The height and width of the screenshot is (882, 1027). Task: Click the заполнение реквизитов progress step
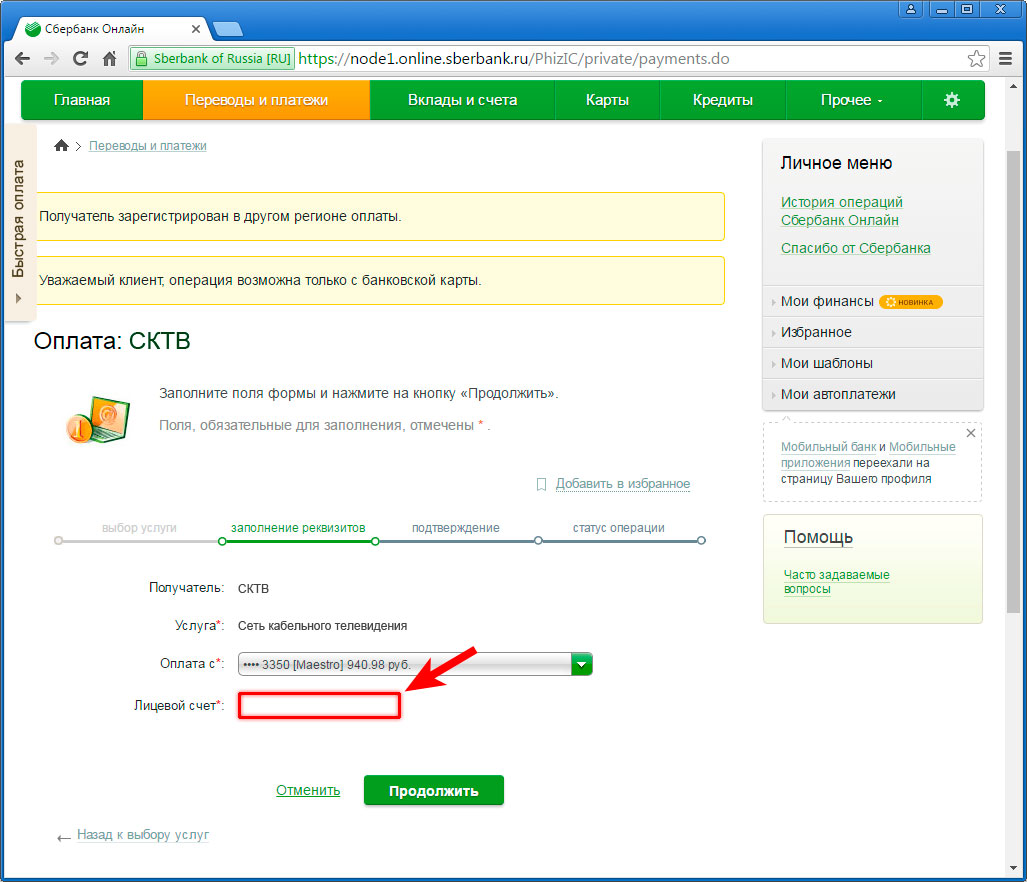[298, 528]
